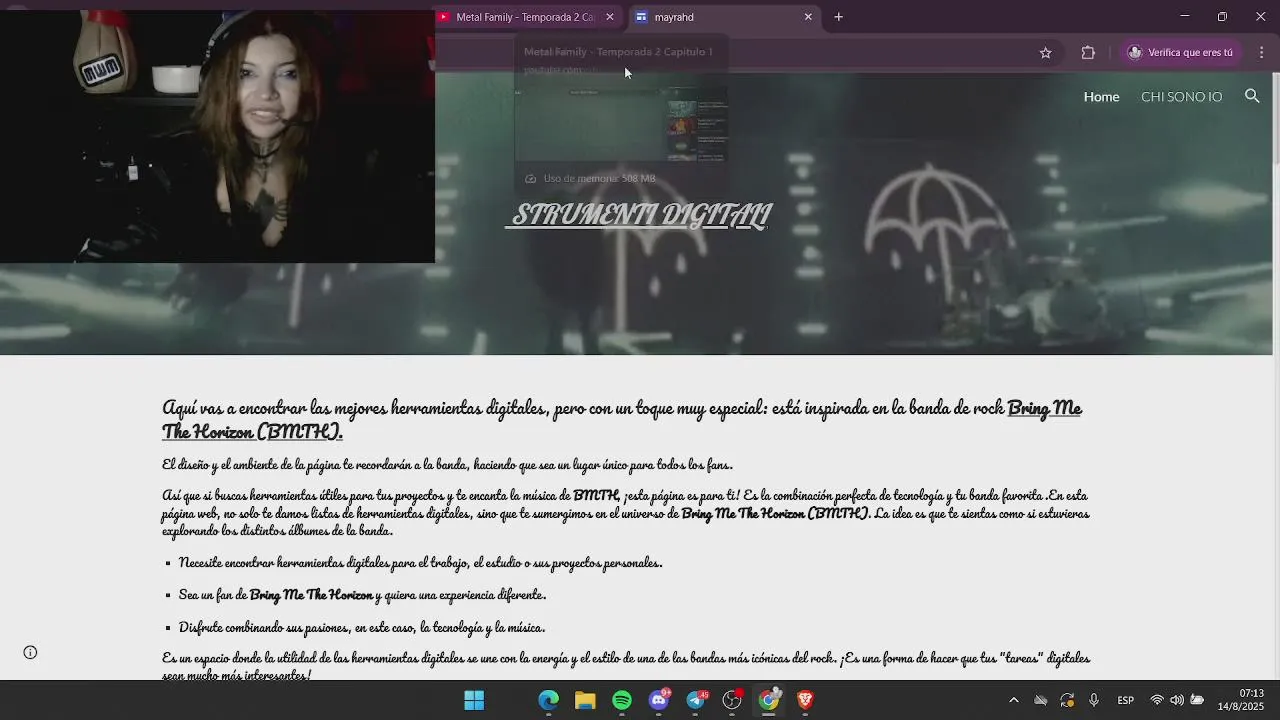Image resolution: width=1280 pixels, height=720 pixels.
Task: Click the 'Disfrute combinando sus pasiones' bullet
Action: pos(361,628)
